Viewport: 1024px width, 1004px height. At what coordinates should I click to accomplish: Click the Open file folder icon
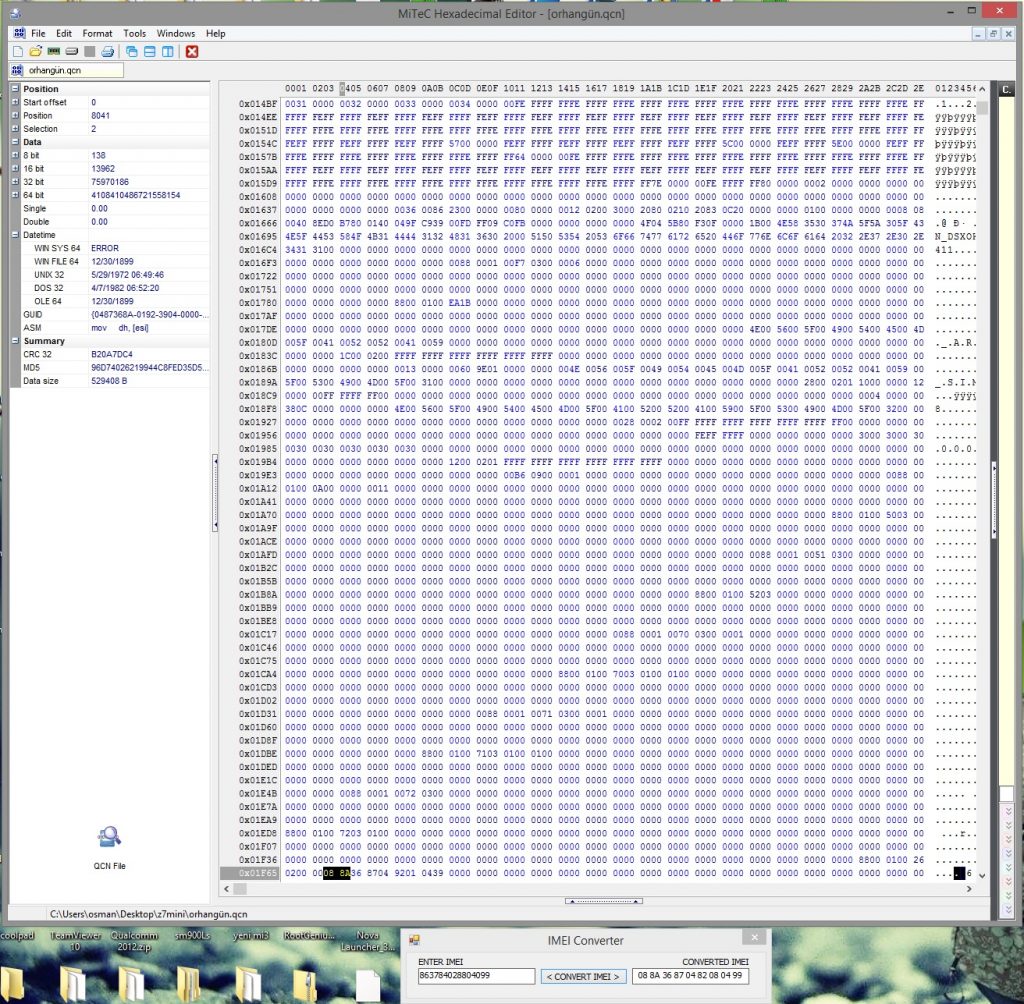[36, 51]
